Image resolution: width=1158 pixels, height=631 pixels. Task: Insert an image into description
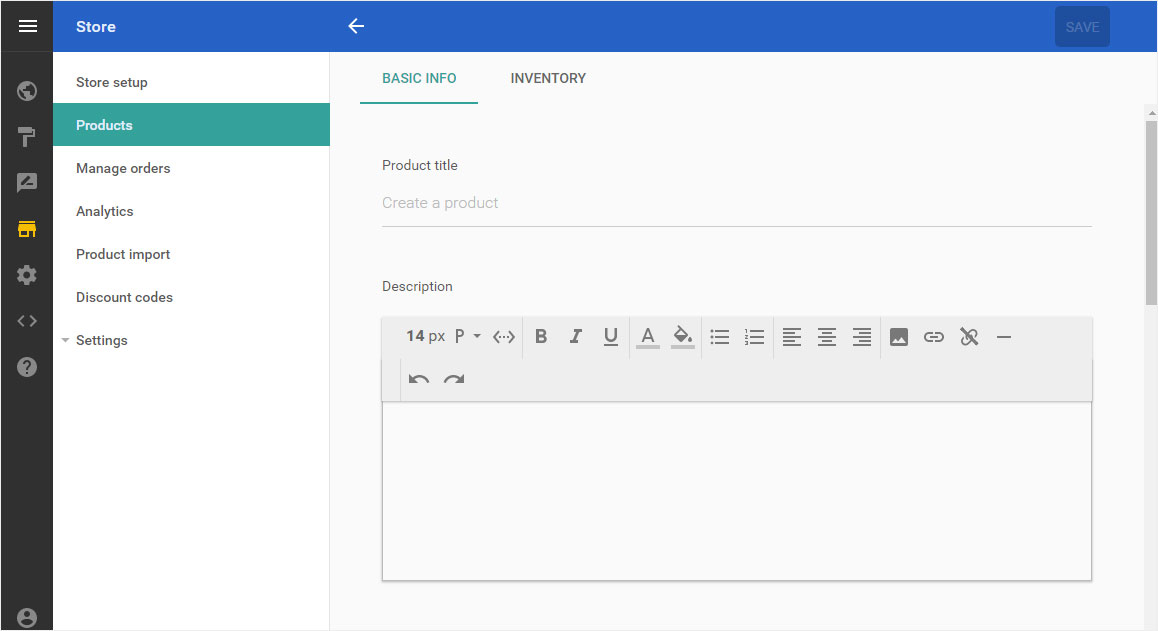point(899,337)
